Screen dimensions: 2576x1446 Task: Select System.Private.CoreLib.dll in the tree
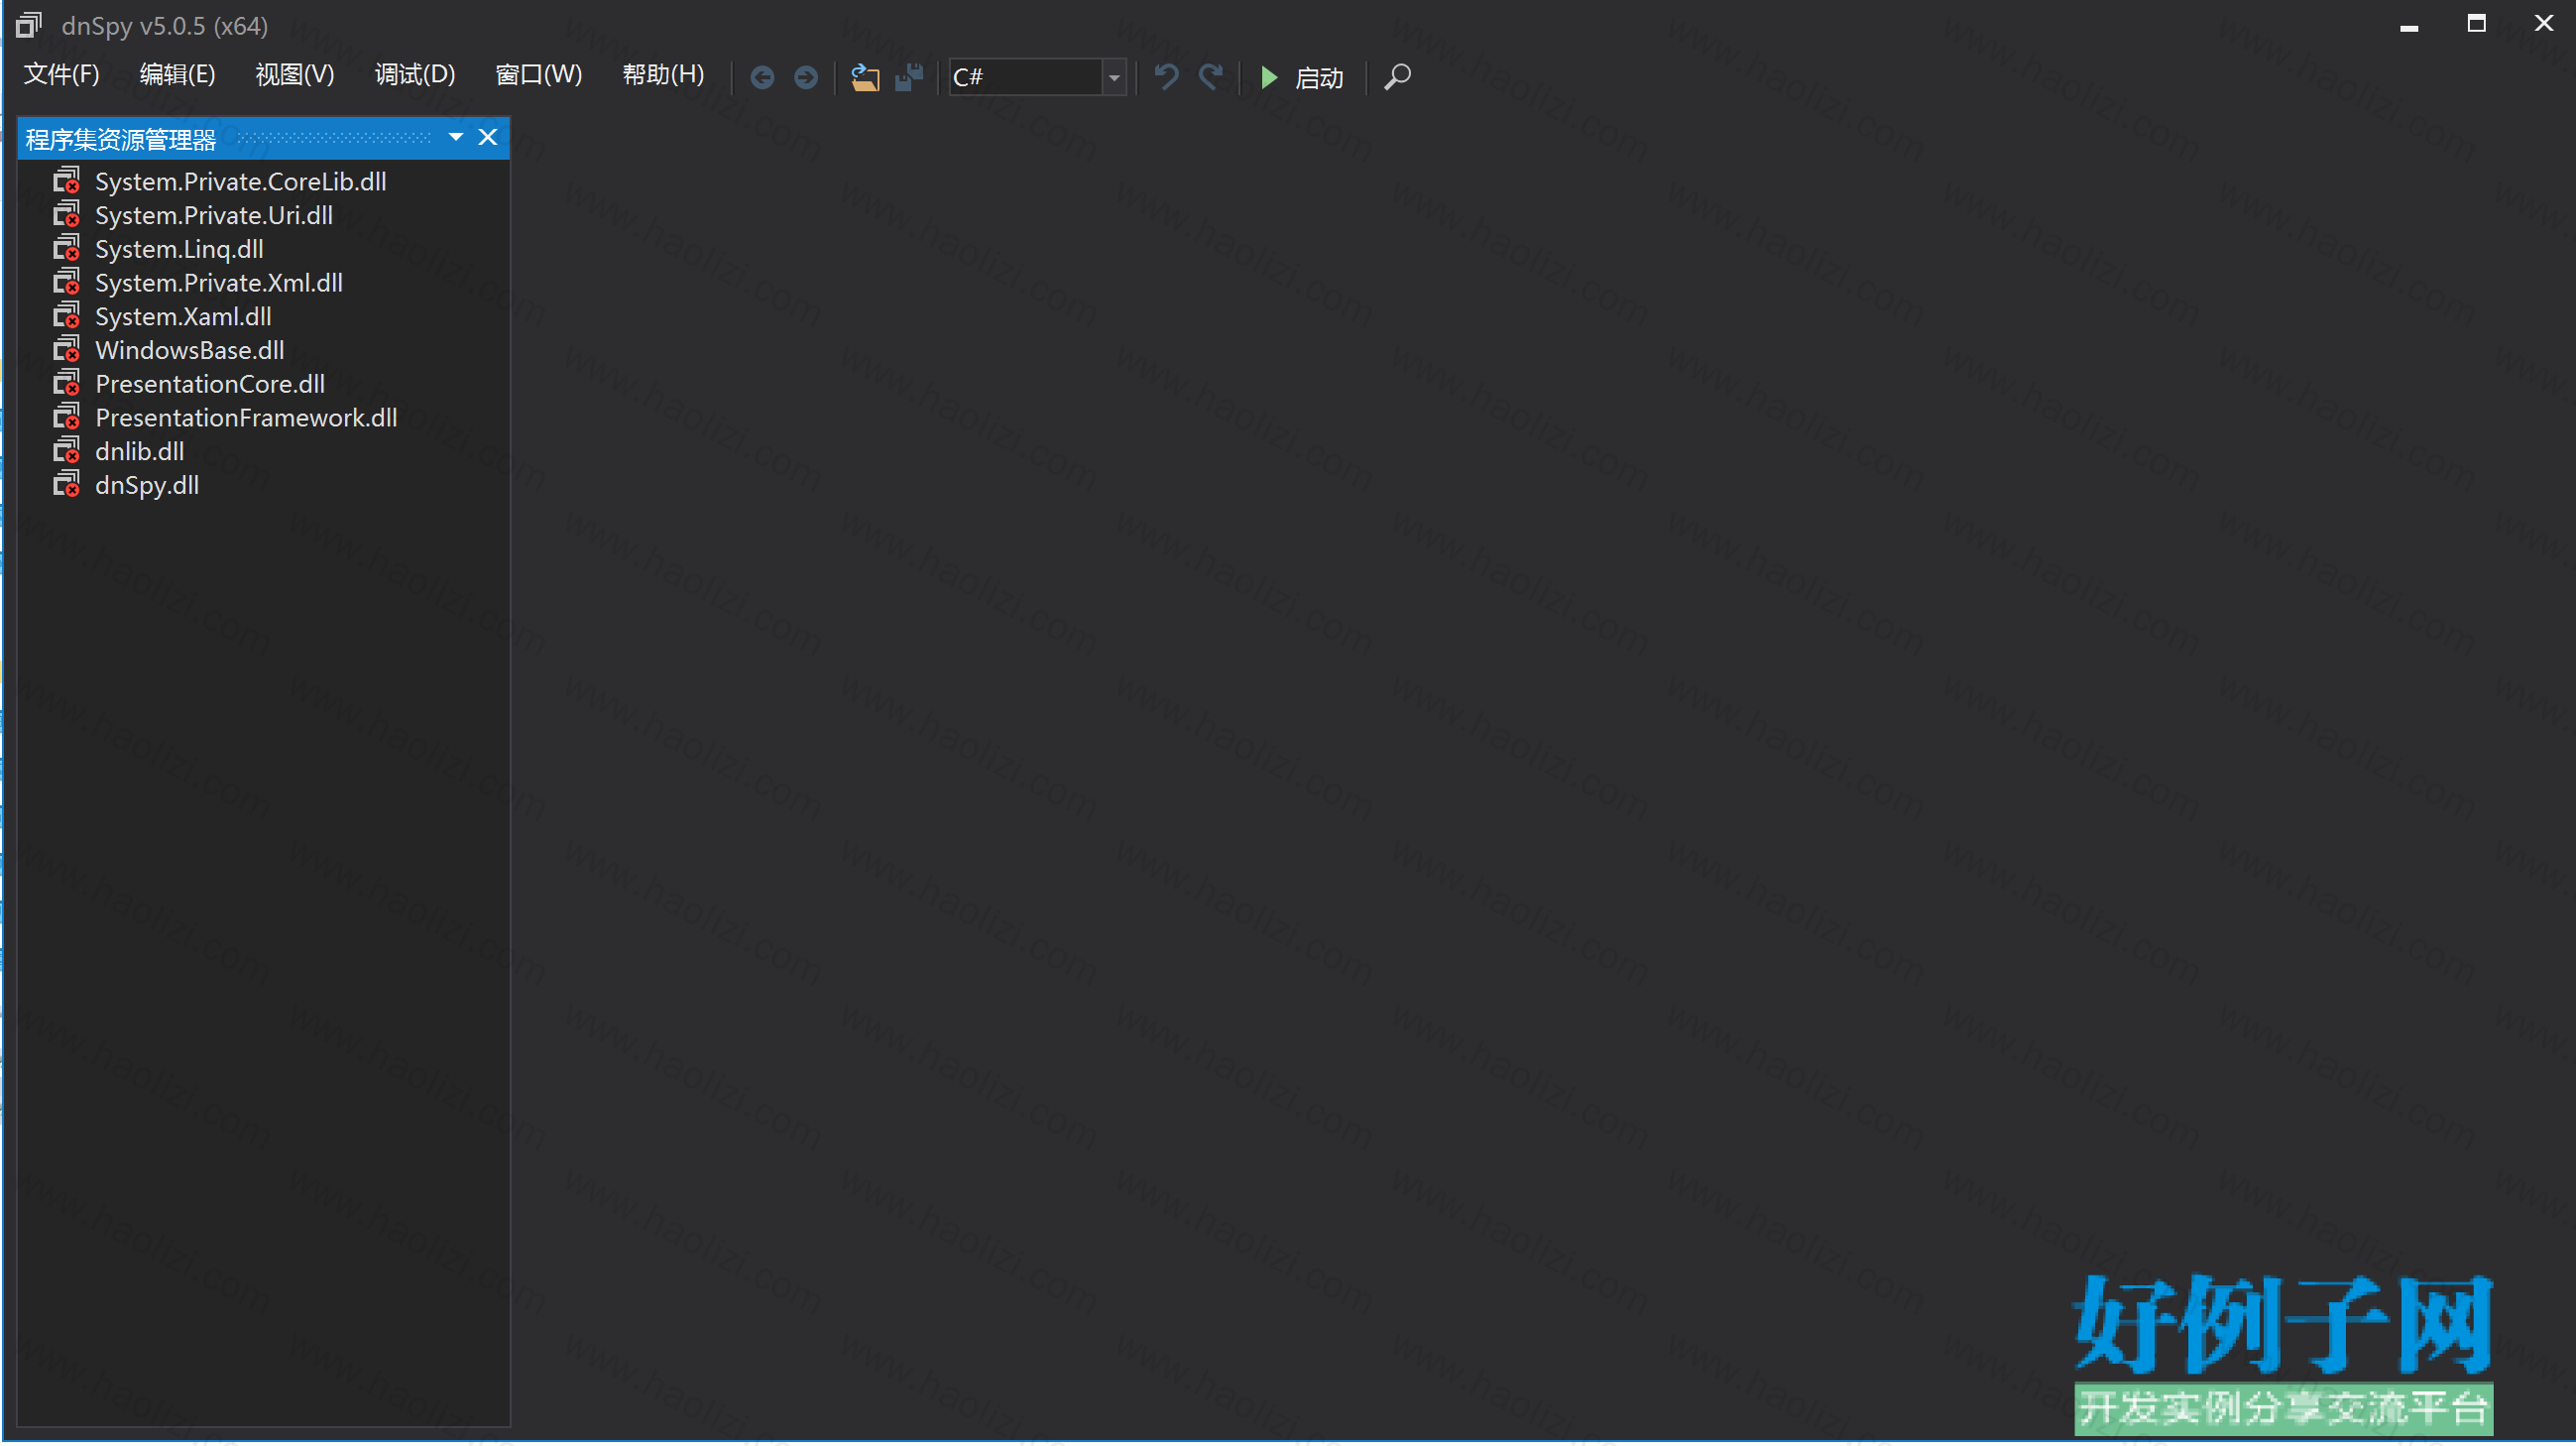pos(241,182)
